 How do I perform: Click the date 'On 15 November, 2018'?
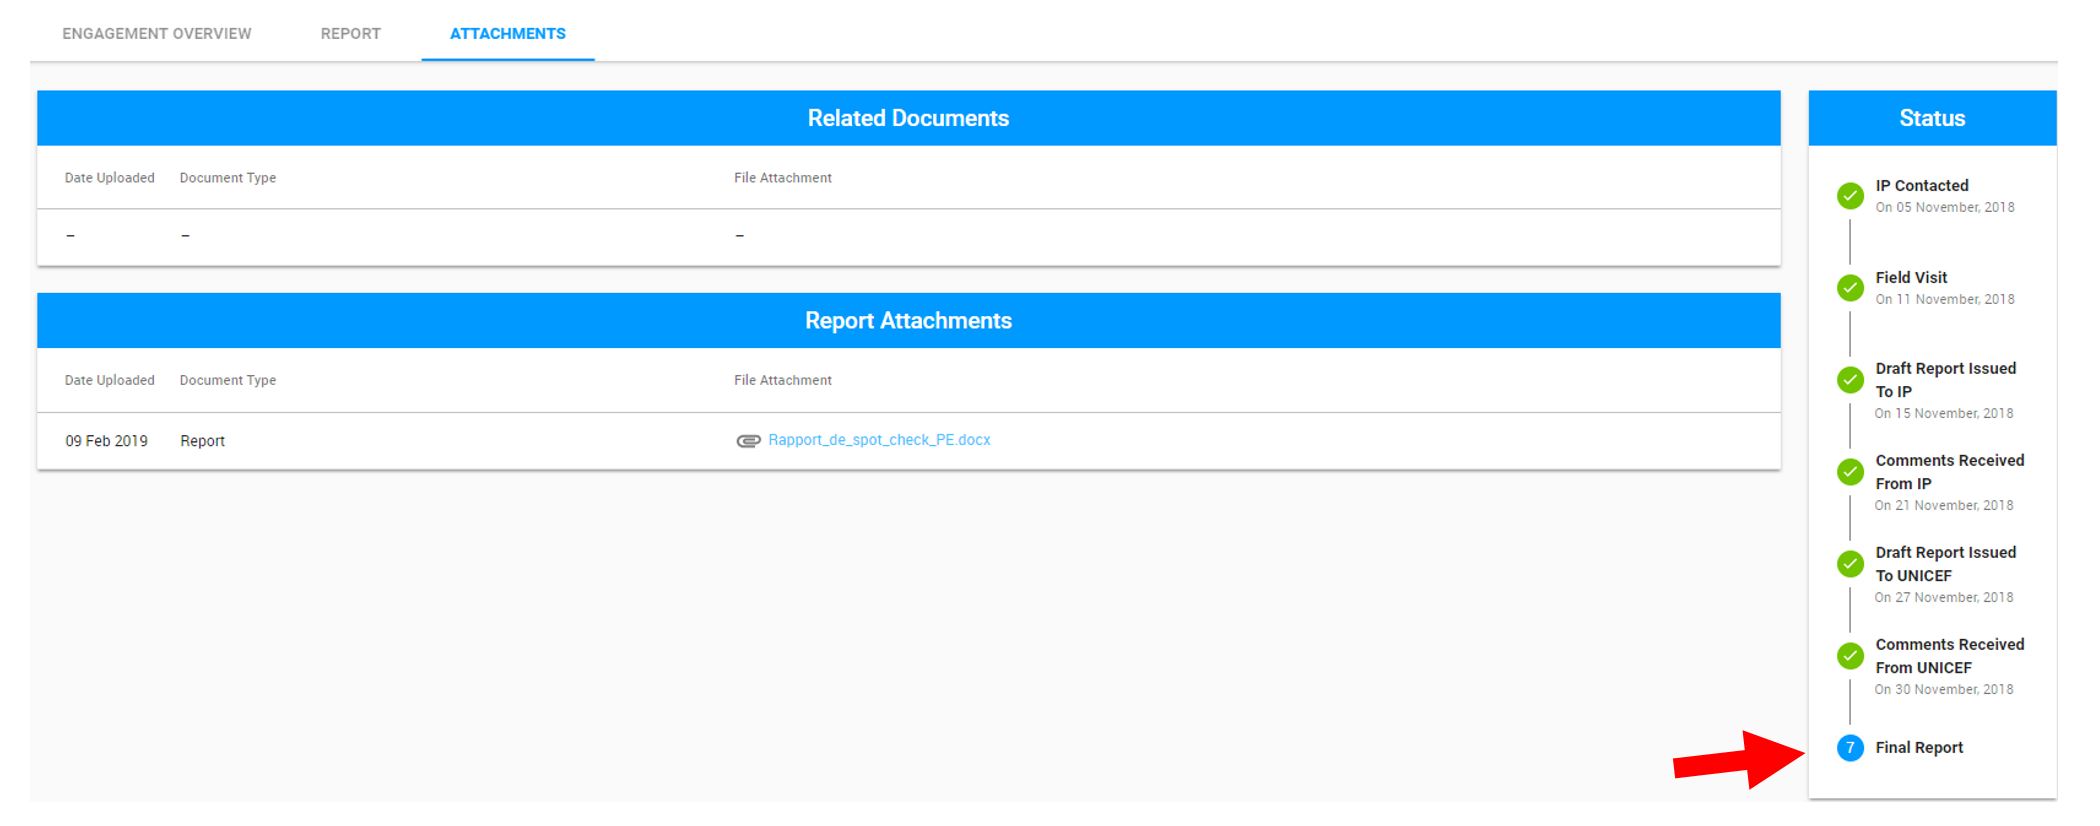[1944, 414]
